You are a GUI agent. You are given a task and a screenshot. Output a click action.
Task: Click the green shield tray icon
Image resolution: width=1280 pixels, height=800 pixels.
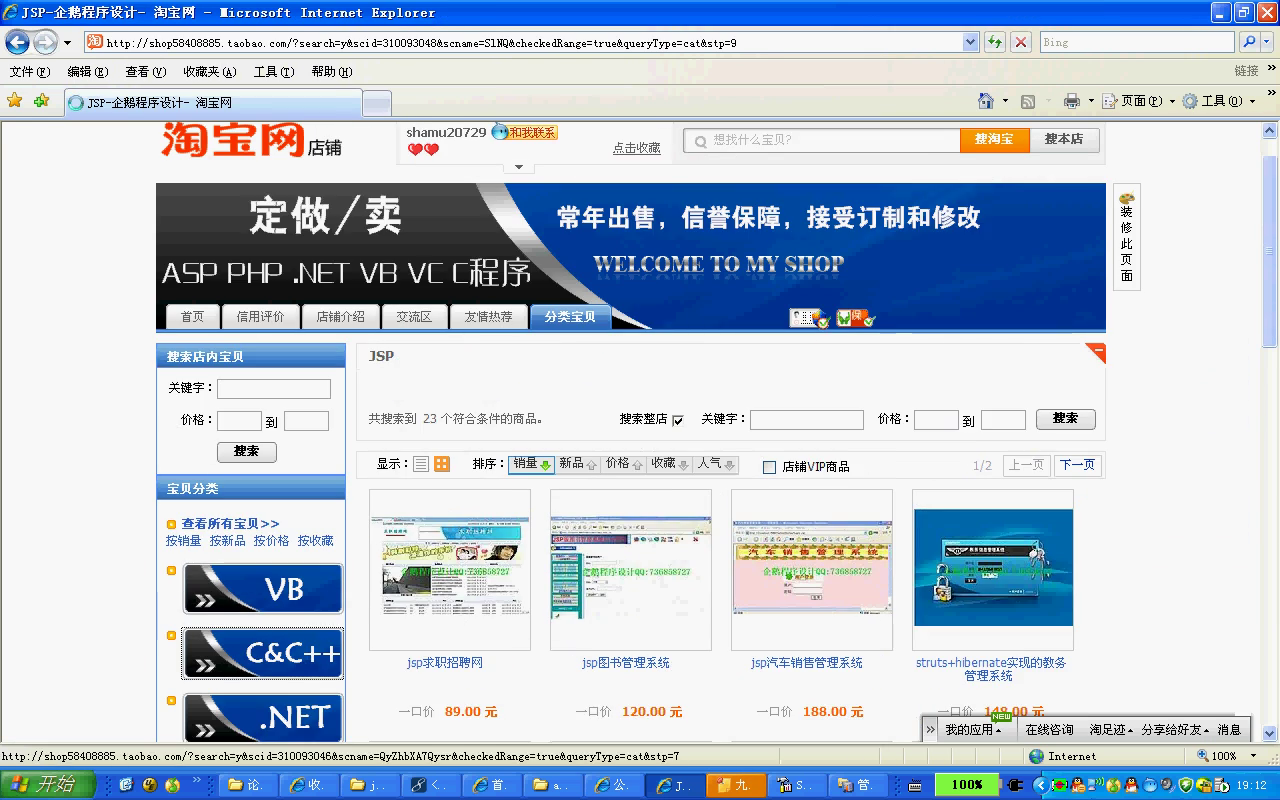point(1186,785)
